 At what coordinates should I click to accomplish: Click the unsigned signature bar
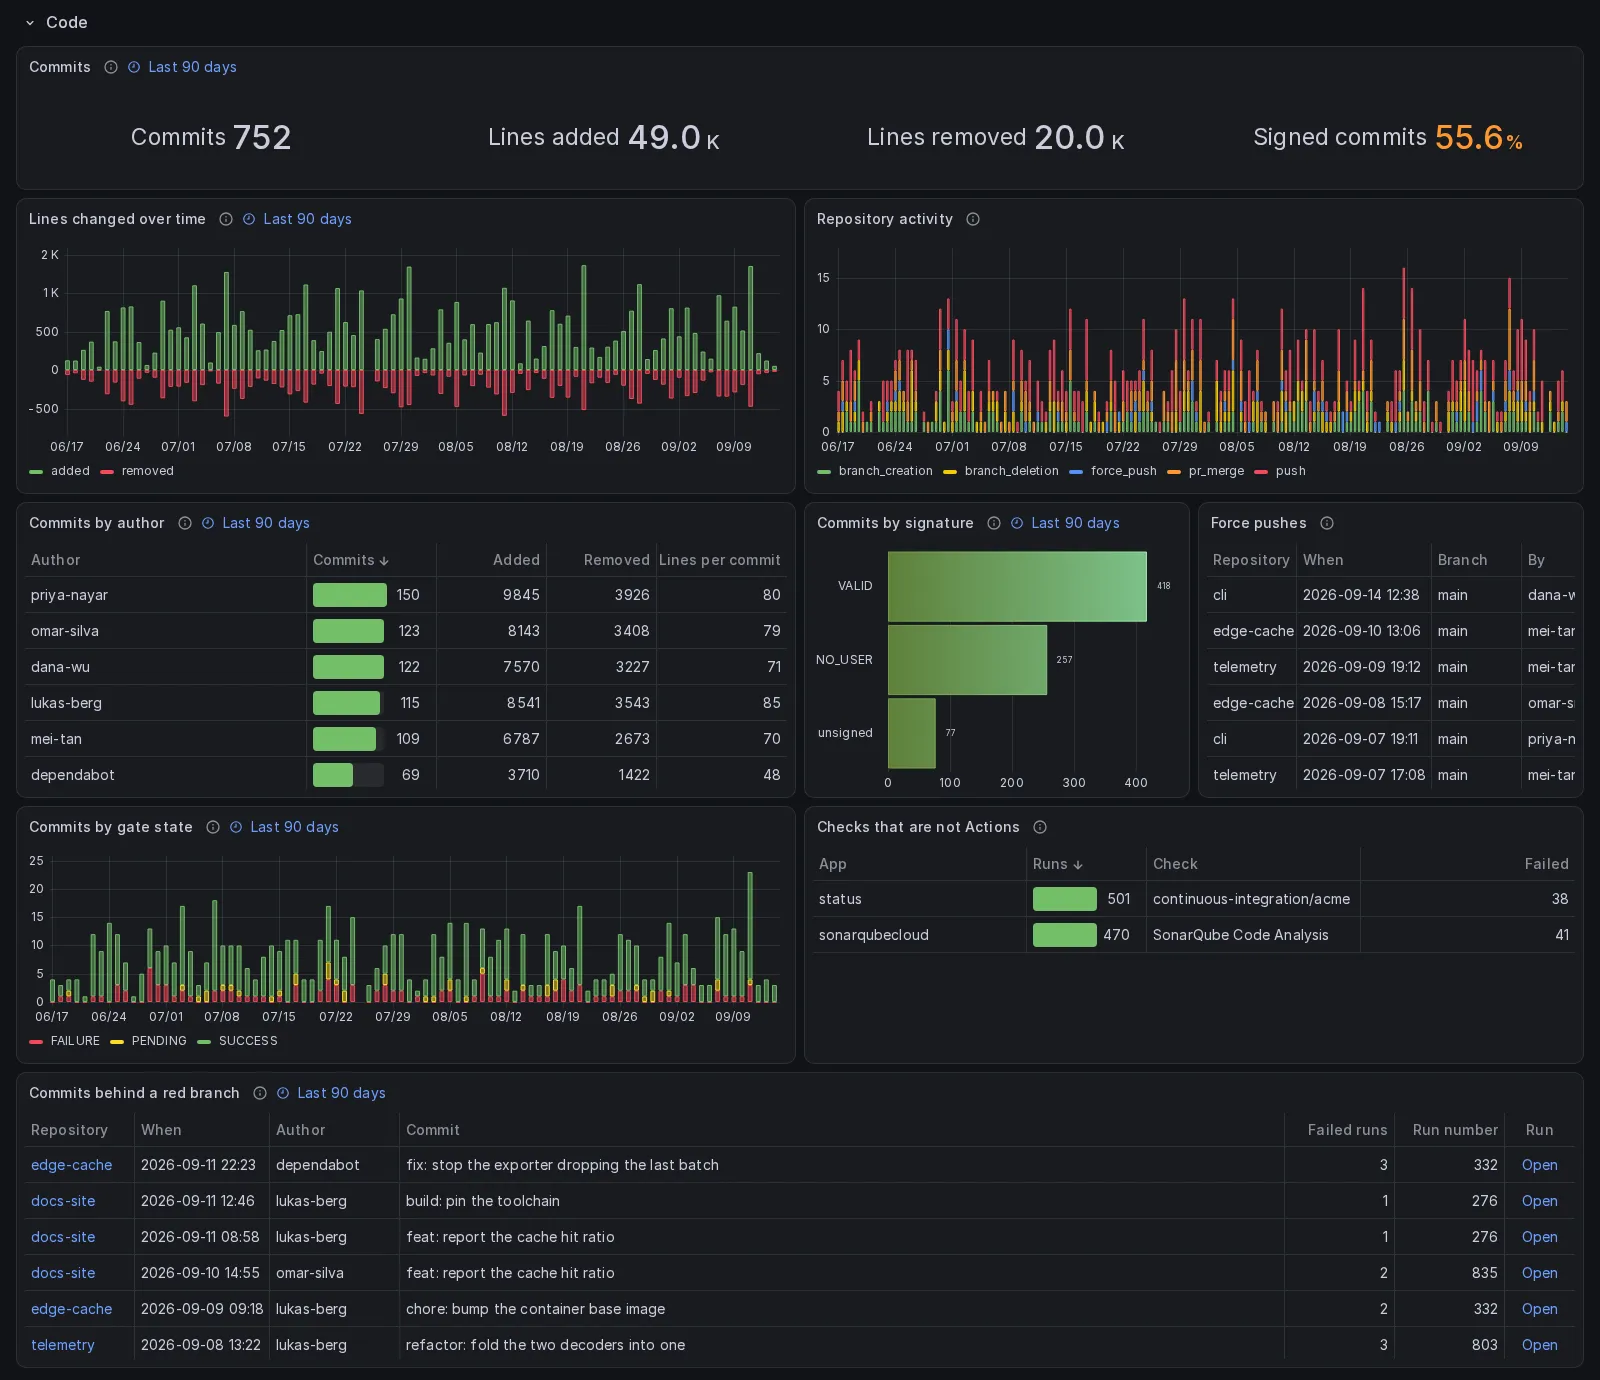click(911, 733)
